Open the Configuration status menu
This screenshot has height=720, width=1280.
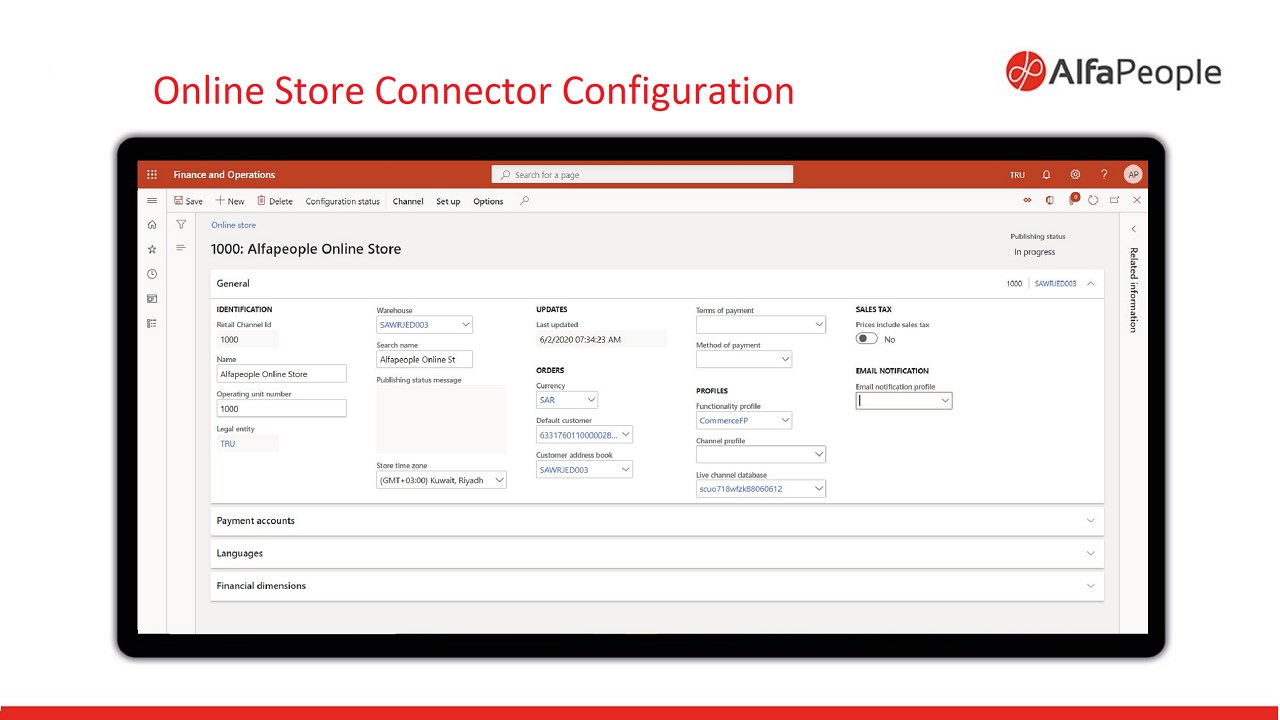[x=342, y=201]
